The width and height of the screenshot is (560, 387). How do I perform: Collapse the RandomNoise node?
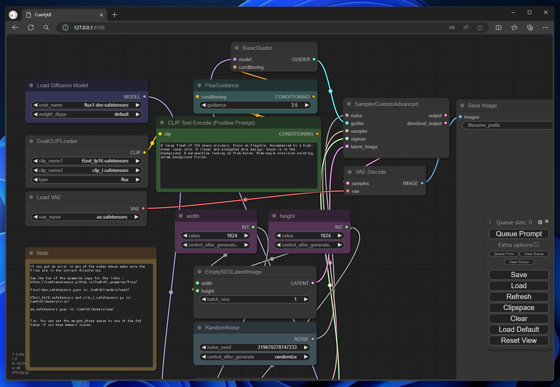pos(199,327)
